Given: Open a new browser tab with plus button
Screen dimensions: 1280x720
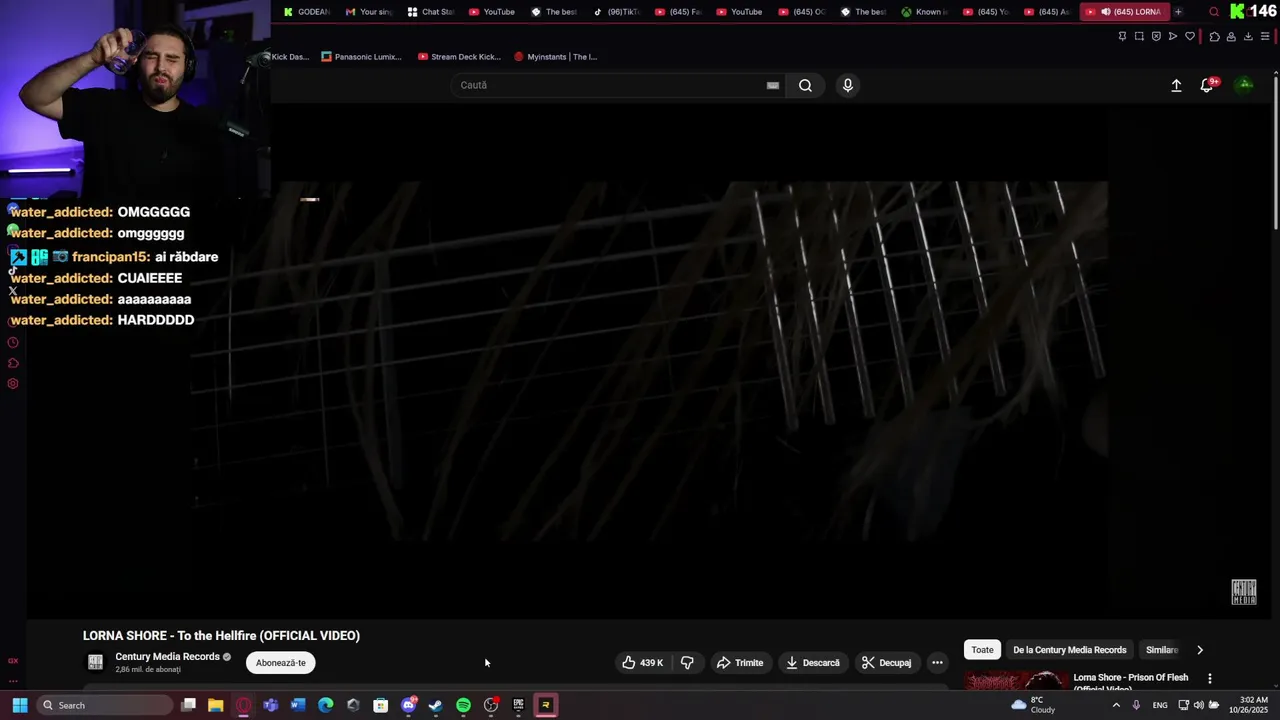Looking at the screenshot, I should (x=1178, y=12).
